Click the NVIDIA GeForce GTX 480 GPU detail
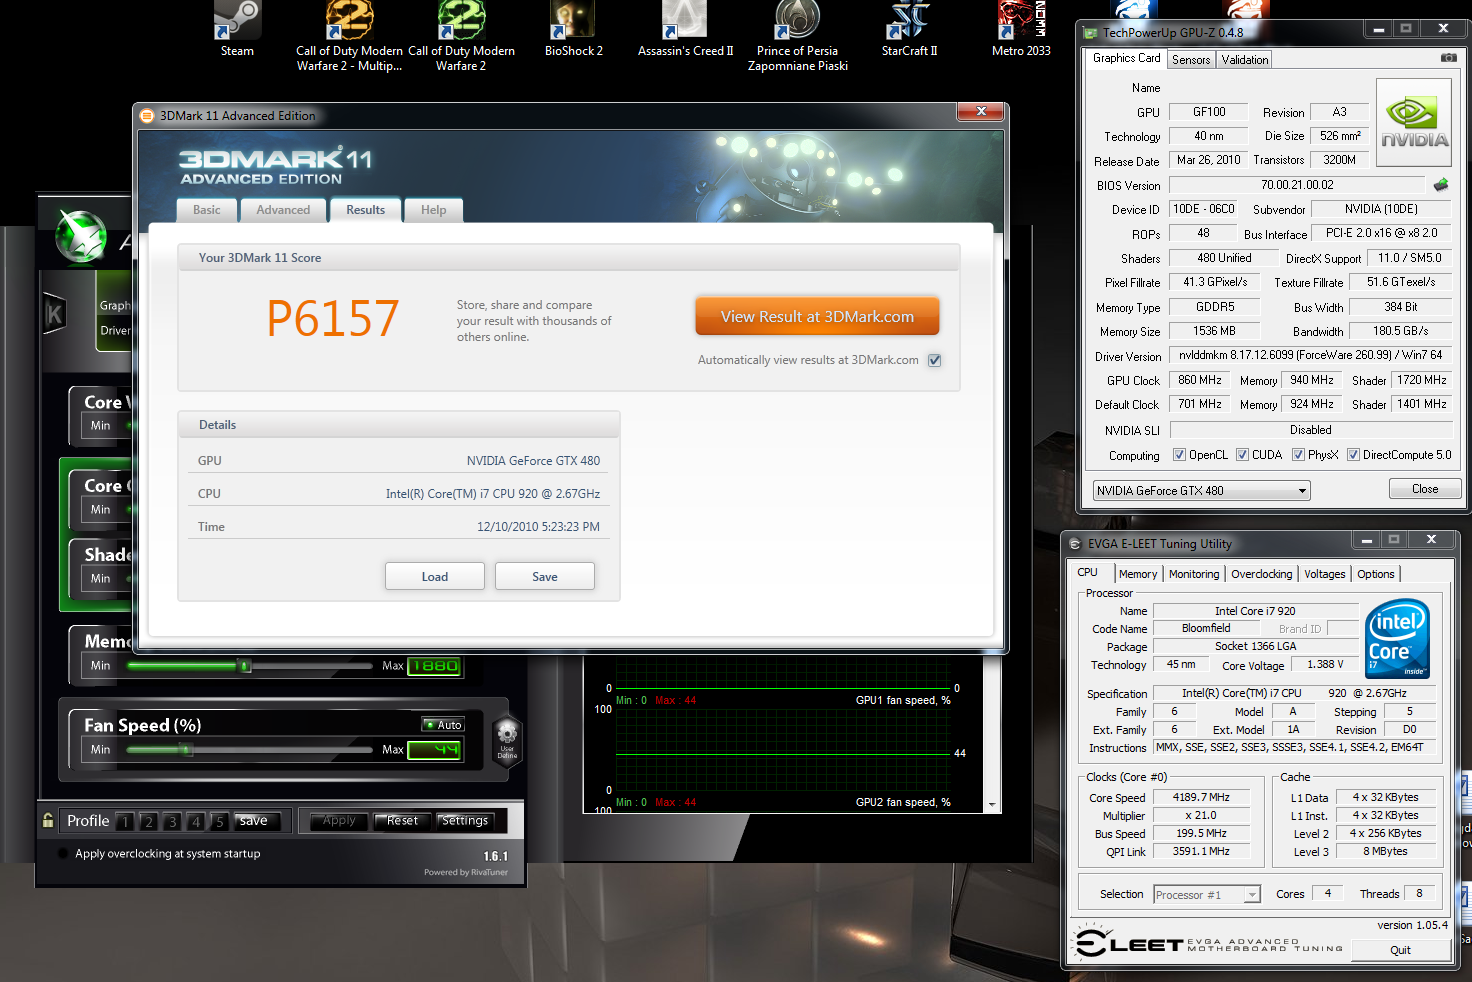This screenshot has height=982, width=1472. [533, 461]
